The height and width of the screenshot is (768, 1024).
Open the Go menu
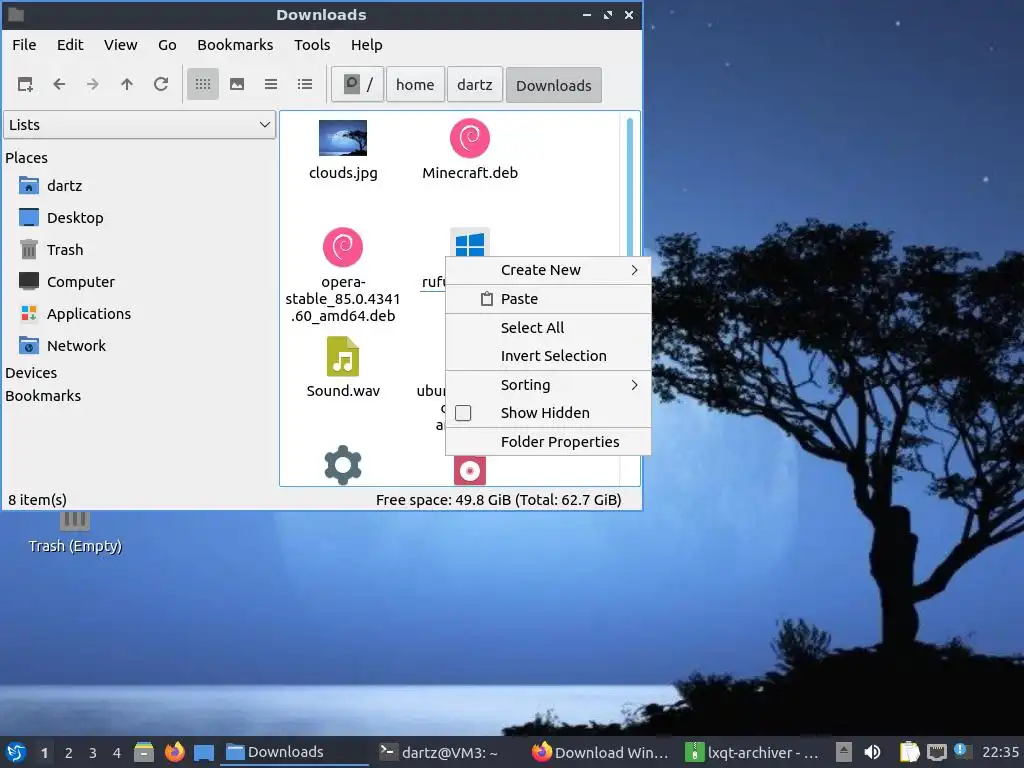(x=167, y=45)
